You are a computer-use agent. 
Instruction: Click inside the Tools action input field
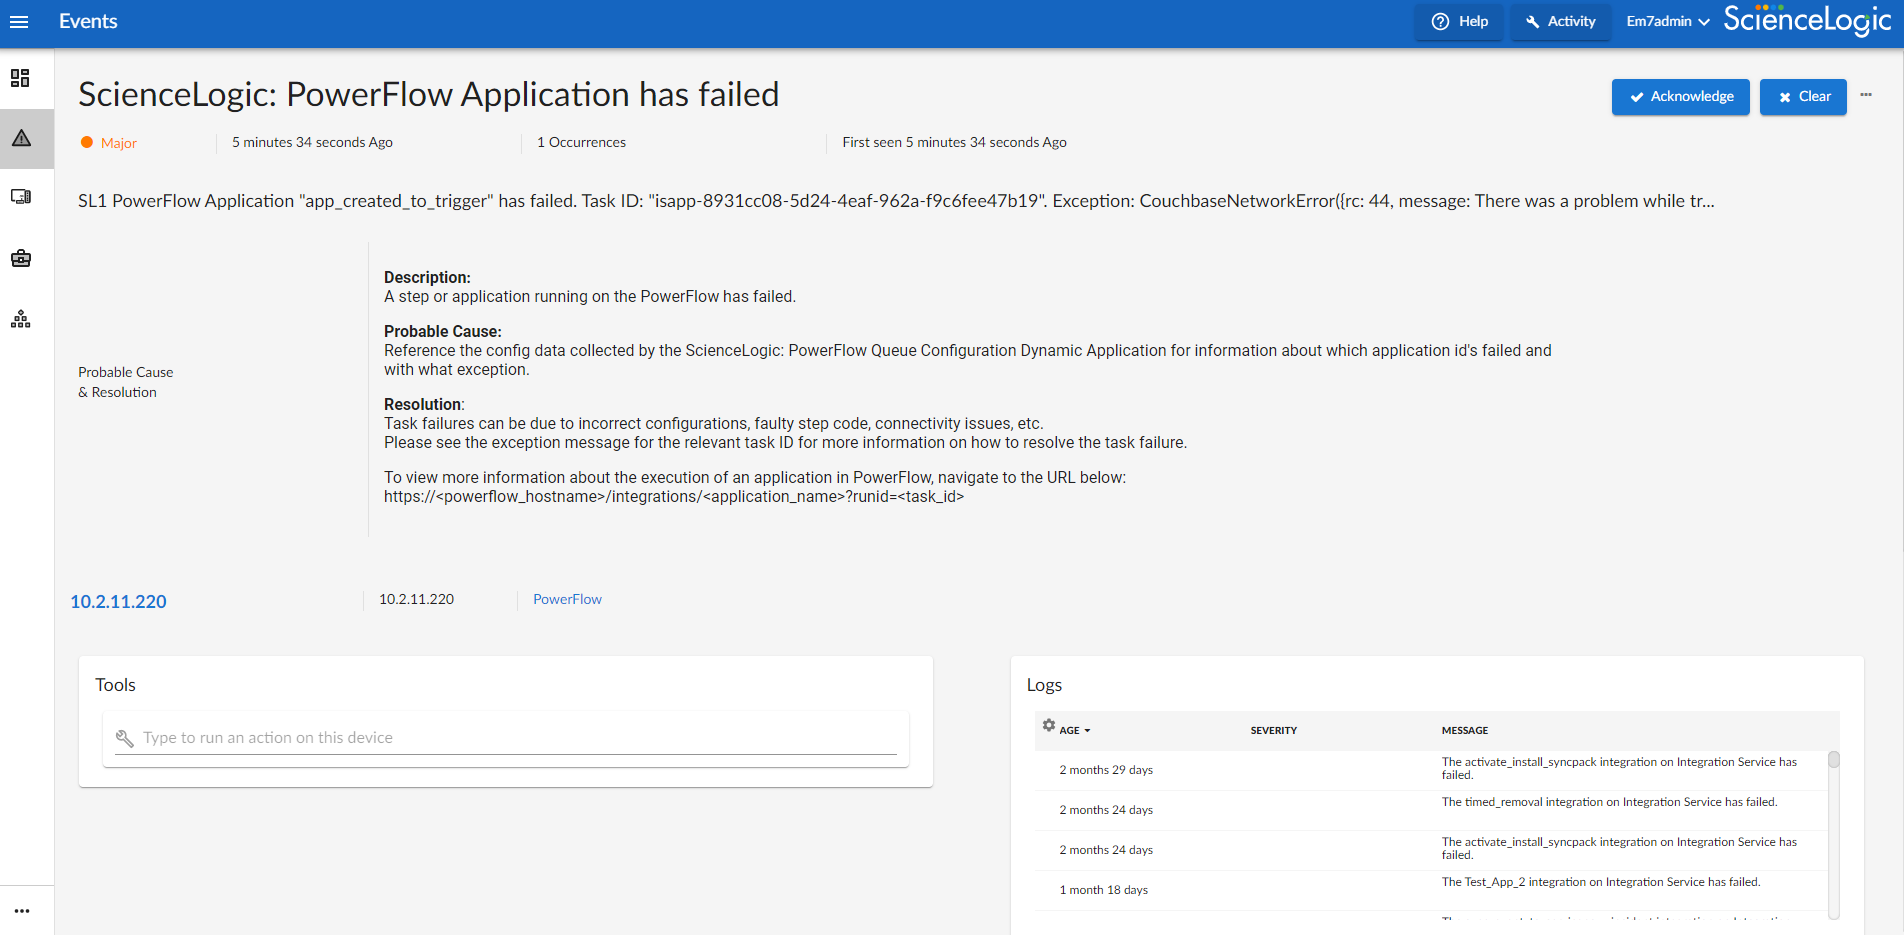click(x=505, y=737)
